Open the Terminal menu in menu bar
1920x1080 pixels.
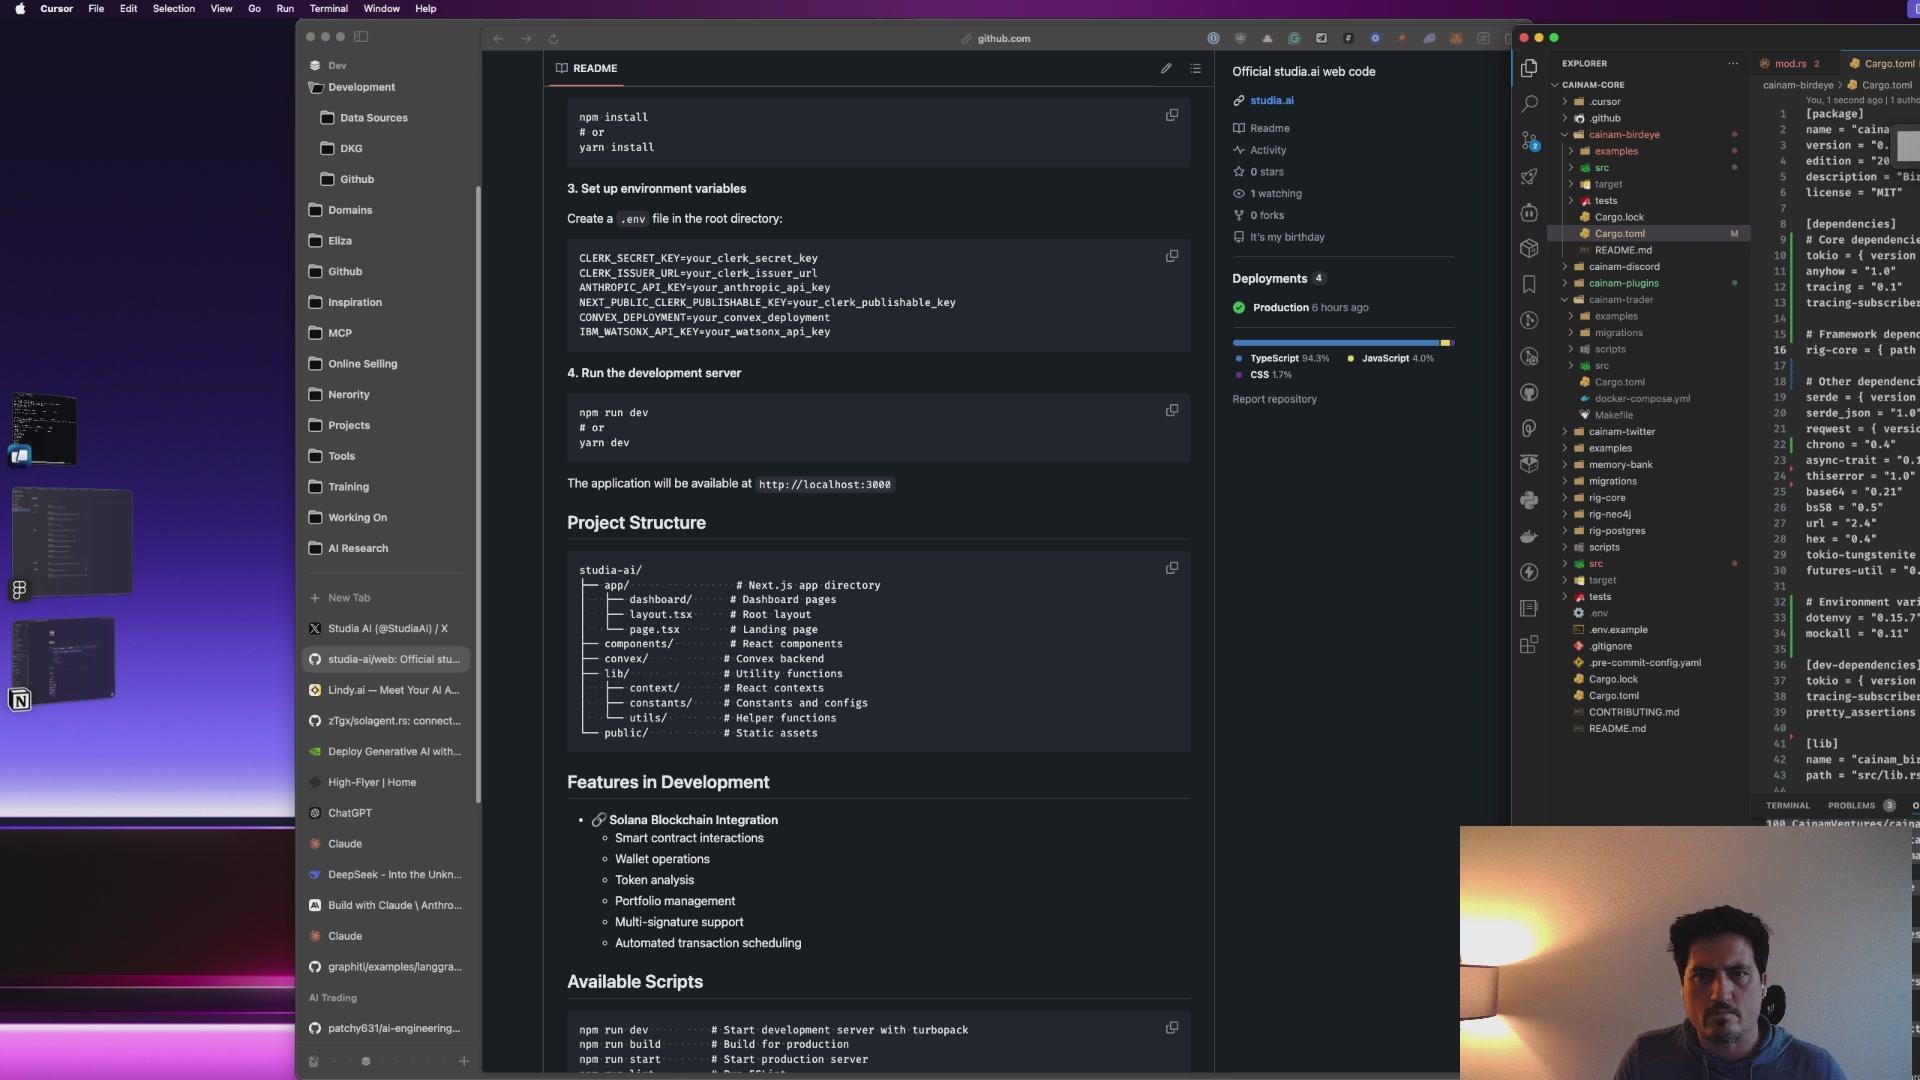click(x=328, y=8)
